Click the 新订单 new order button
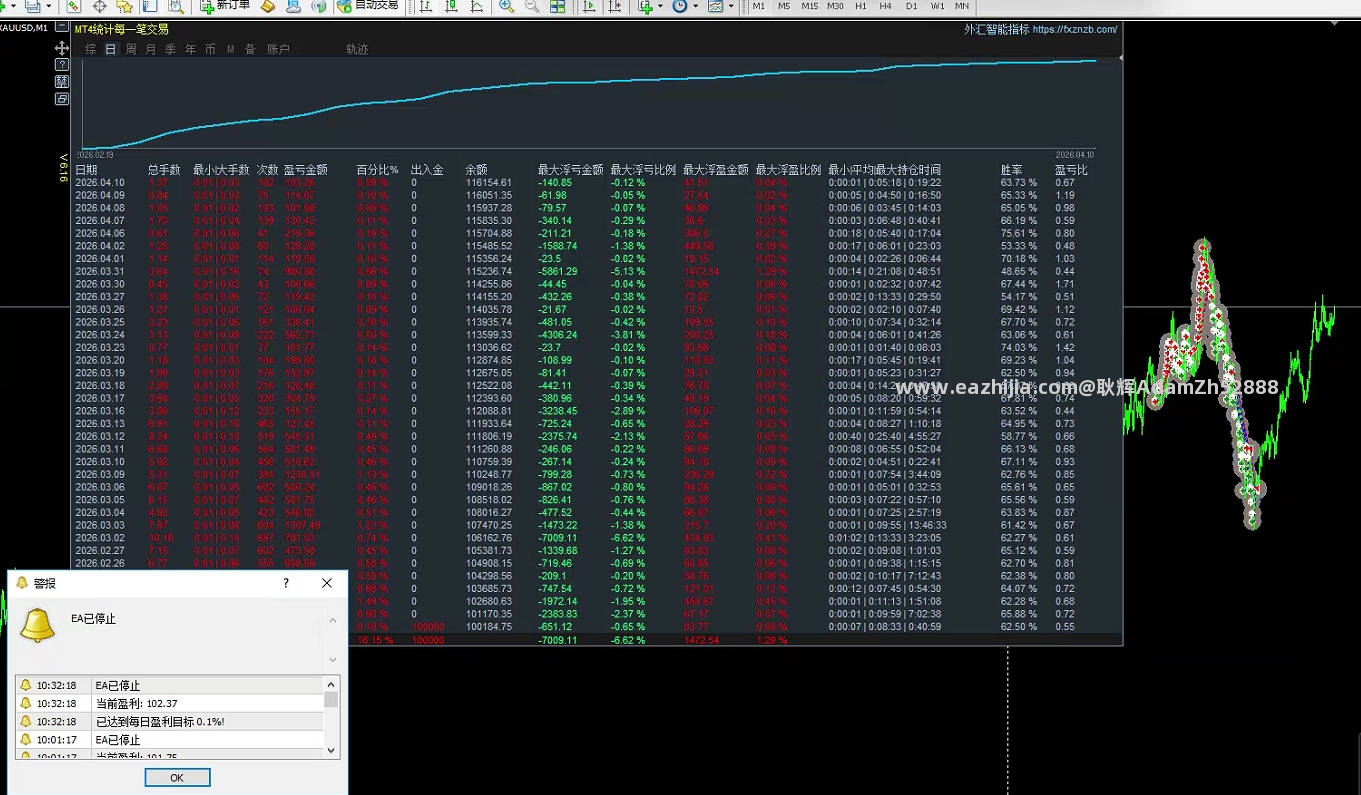The height and width of the screenshot is (795, 1361). [225, 6]
